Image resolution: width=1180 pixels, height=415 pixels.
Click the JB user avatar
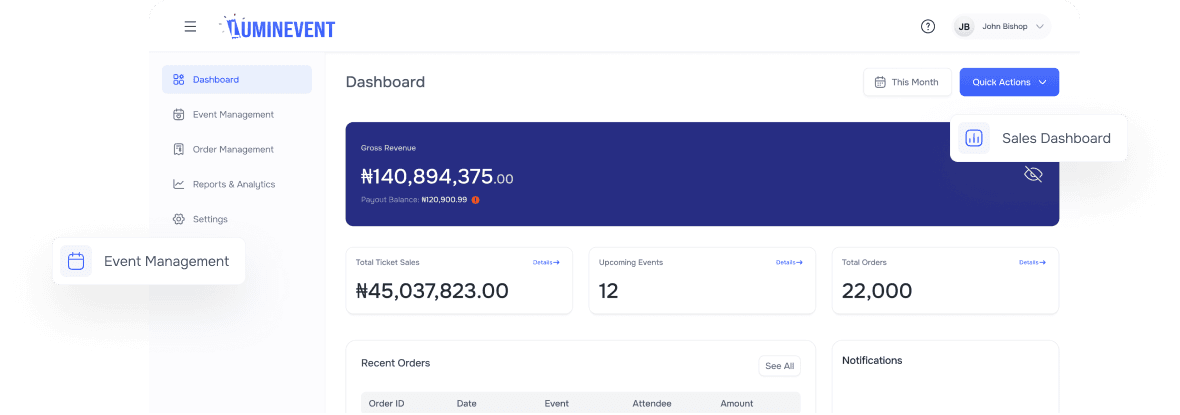(x=964, y=27)
